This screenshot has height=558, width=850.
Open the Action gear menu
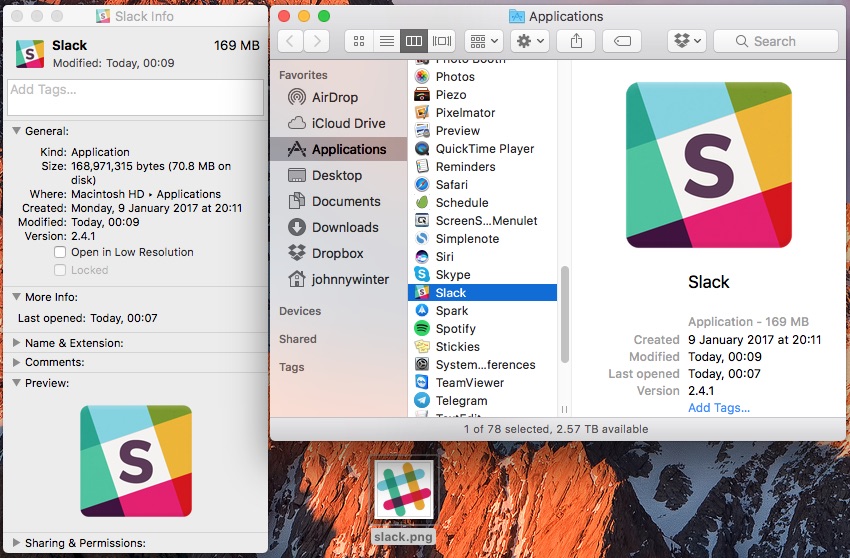pyautogui.click(x=530, y=41)
